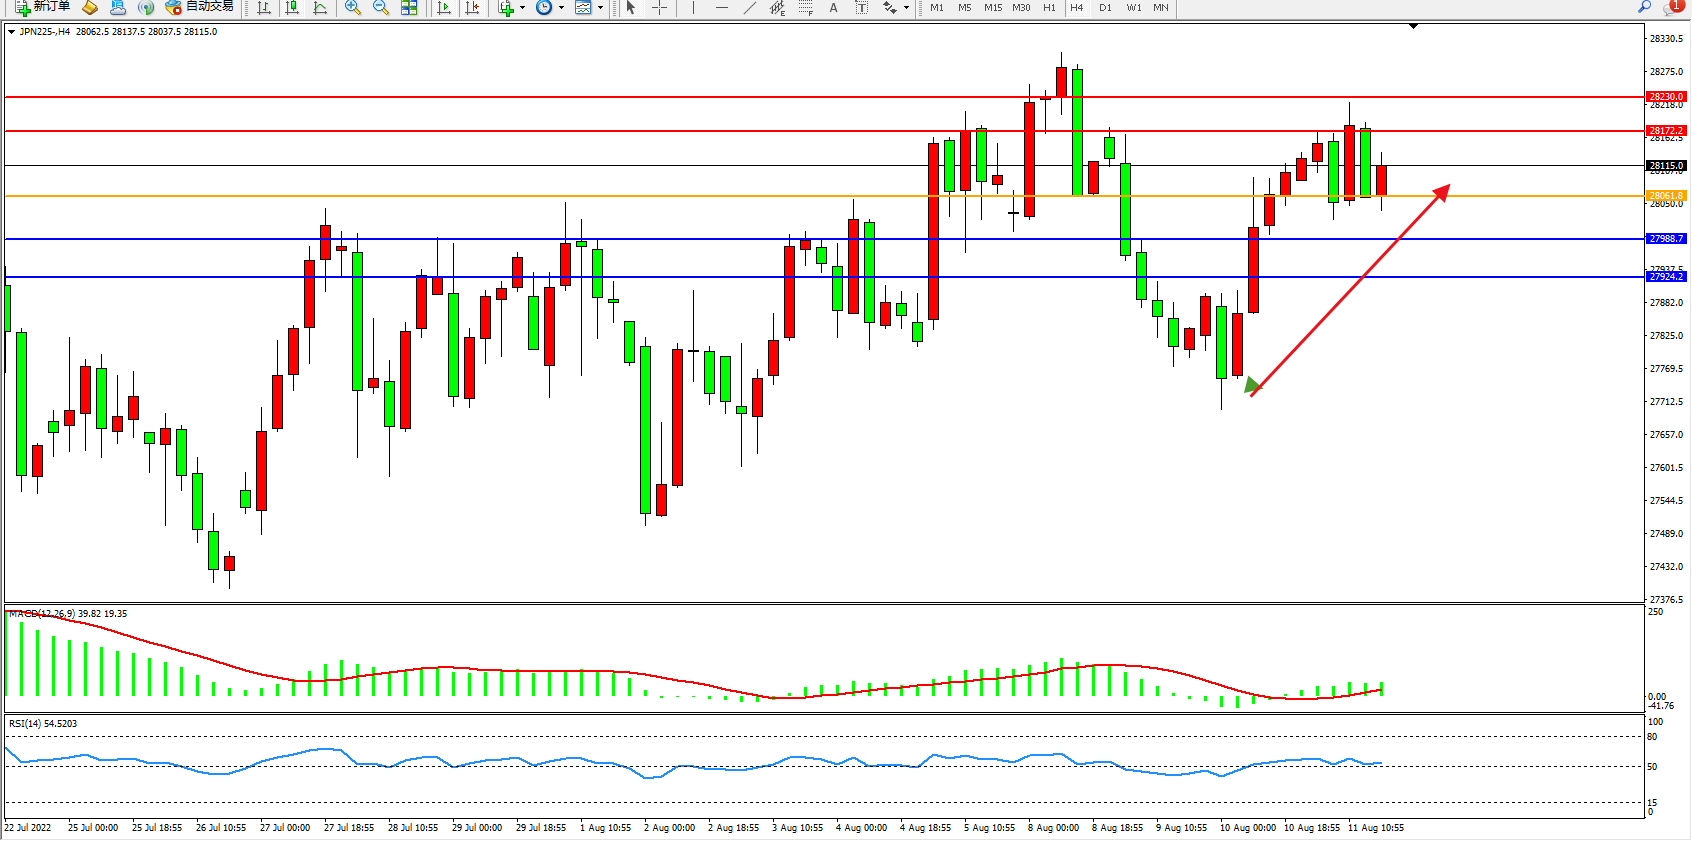Zoom in on the chart
The image size is (1692, 841).
[352, 8]
